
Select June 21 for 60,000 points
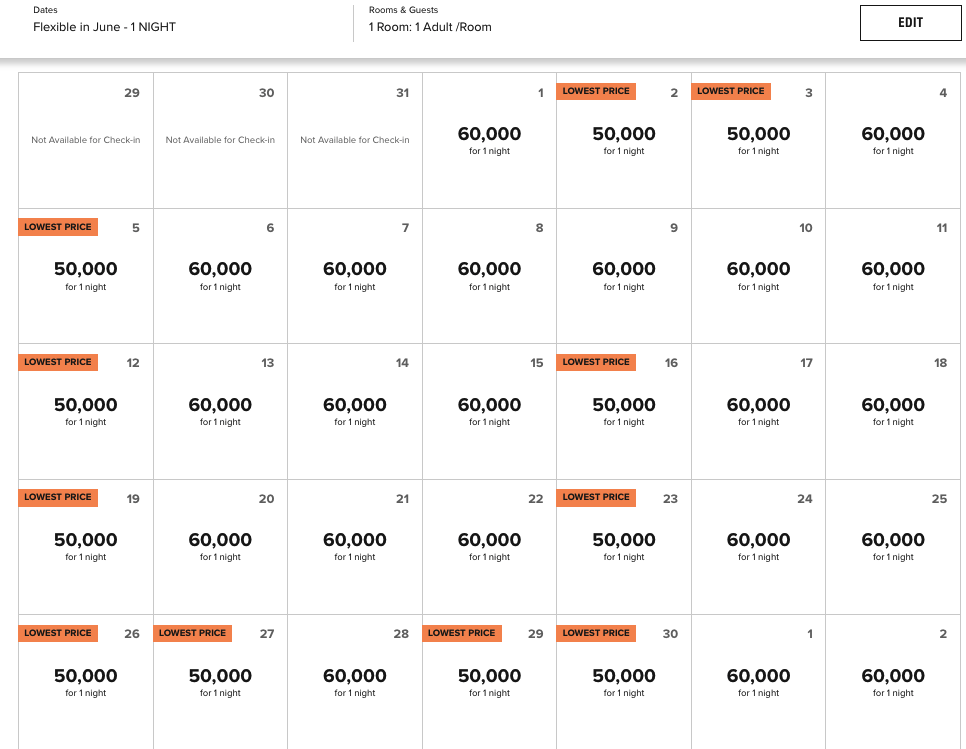pos(355,547)
